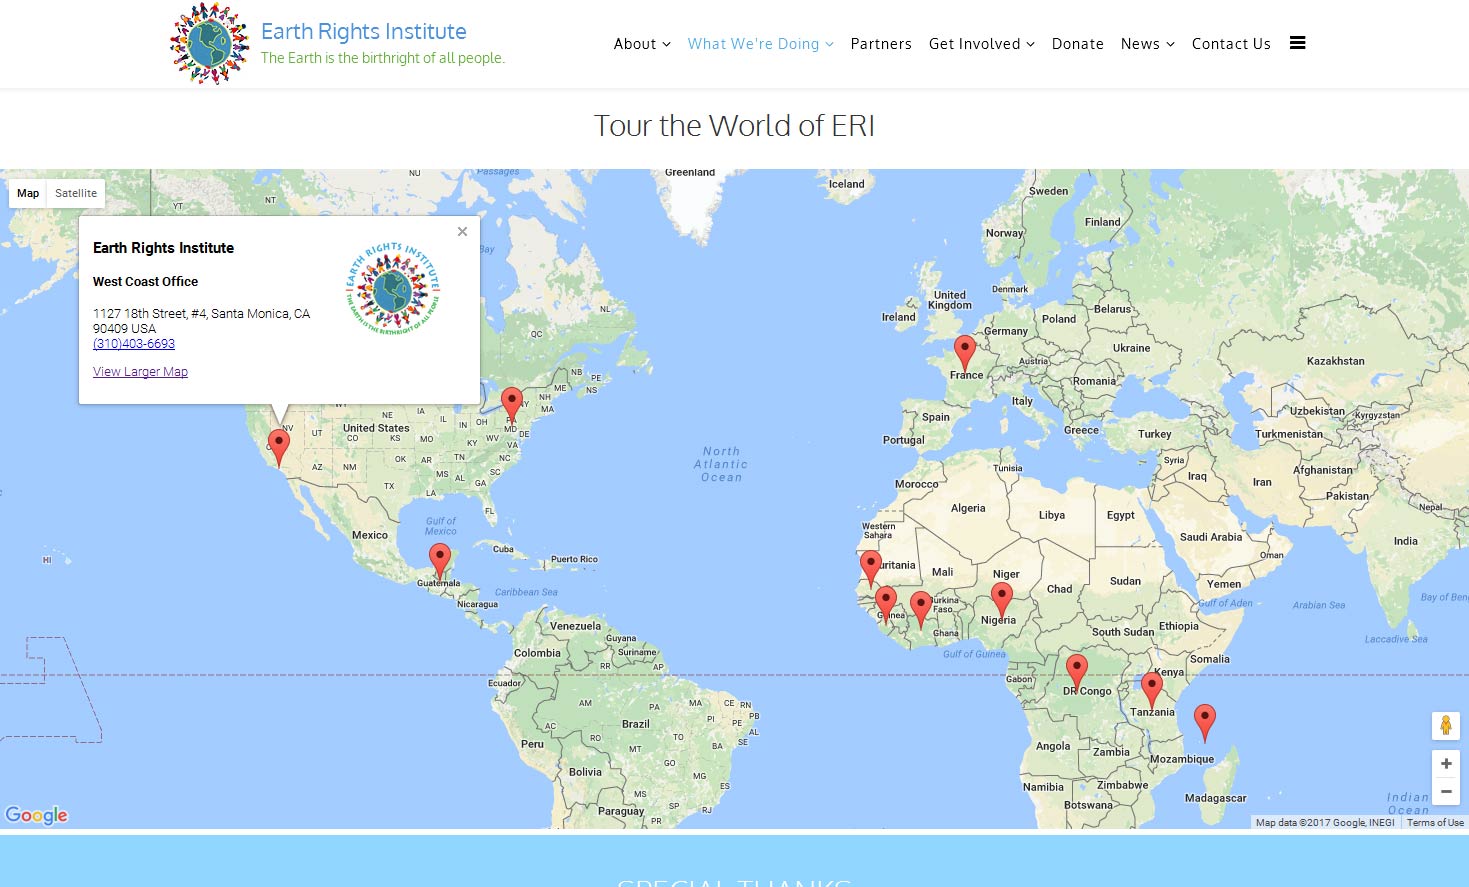Viewport: 1469px width, 887px height.
Task: Expand the About dropdown menu
Action: point(642,44)
